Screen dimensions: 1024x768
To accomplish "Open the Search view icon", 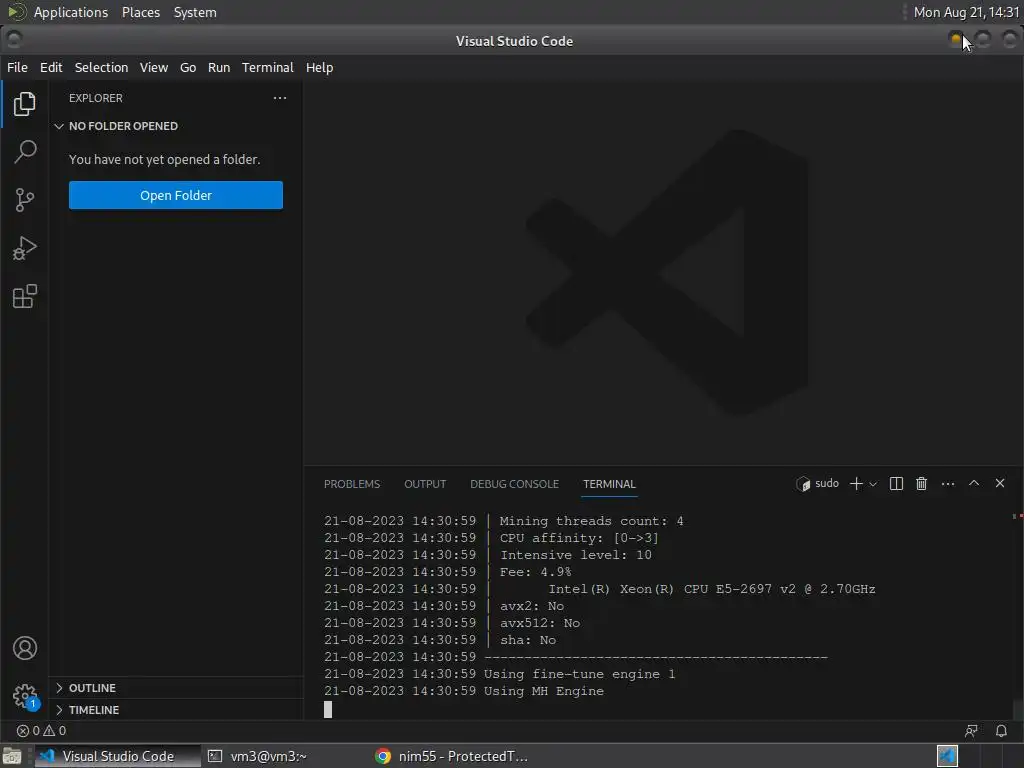I will tap(24, 152).
